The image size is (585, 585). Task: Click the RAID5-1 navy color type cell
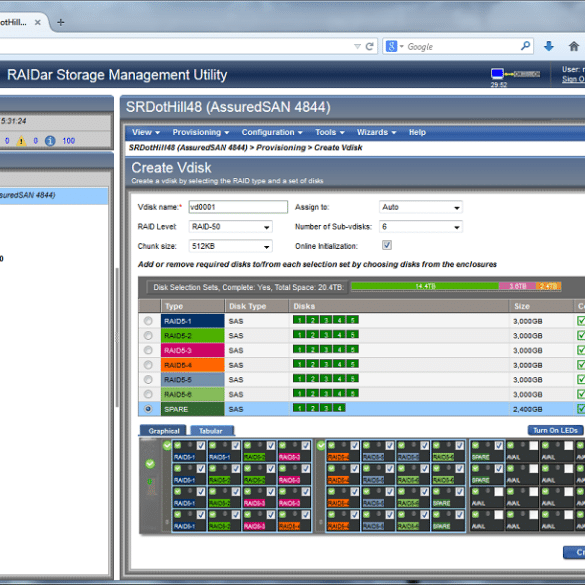193,321
